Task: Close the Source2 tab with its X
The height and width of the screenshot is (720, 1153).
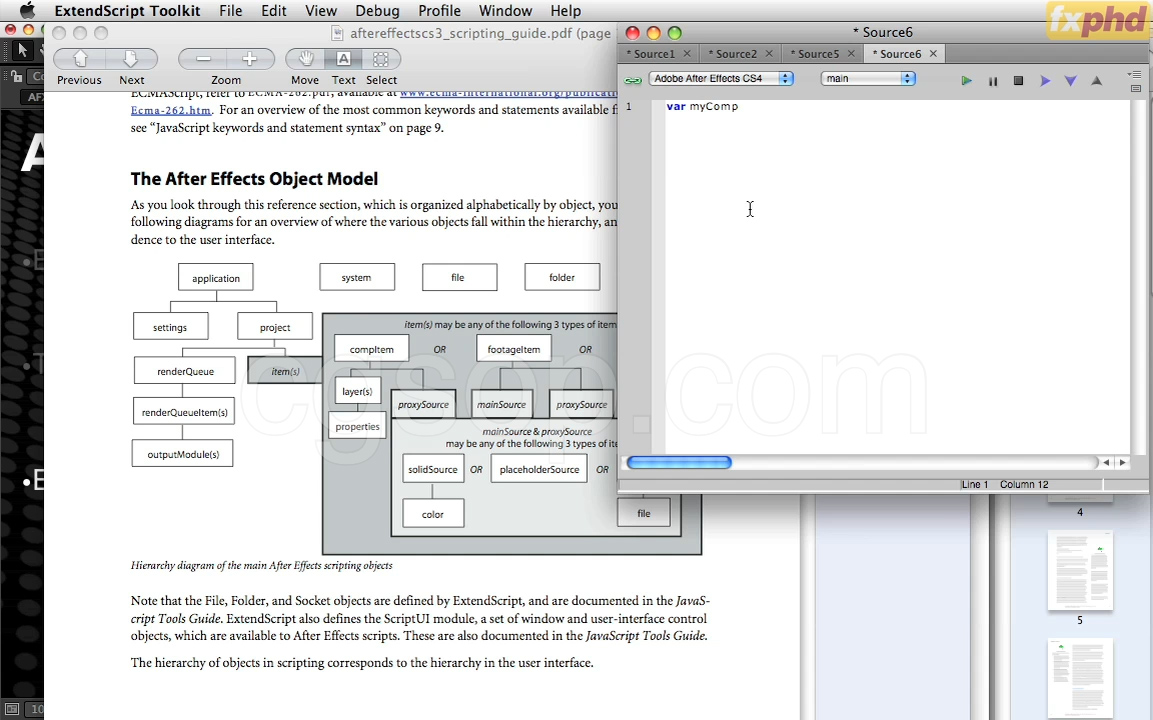Action: point(769,54)
